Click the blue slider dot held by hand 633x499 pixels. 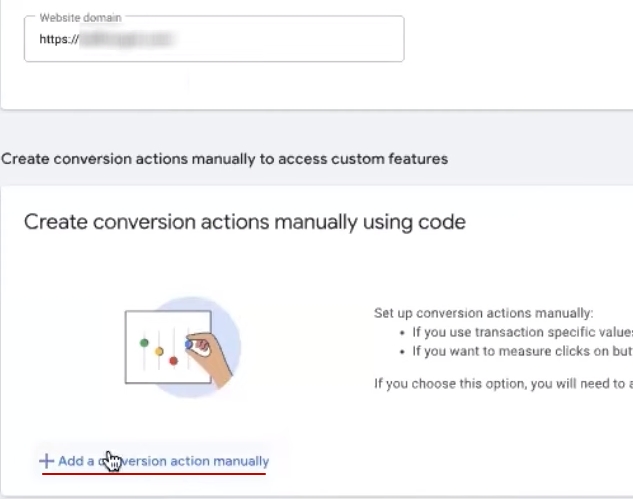(189, 344)
